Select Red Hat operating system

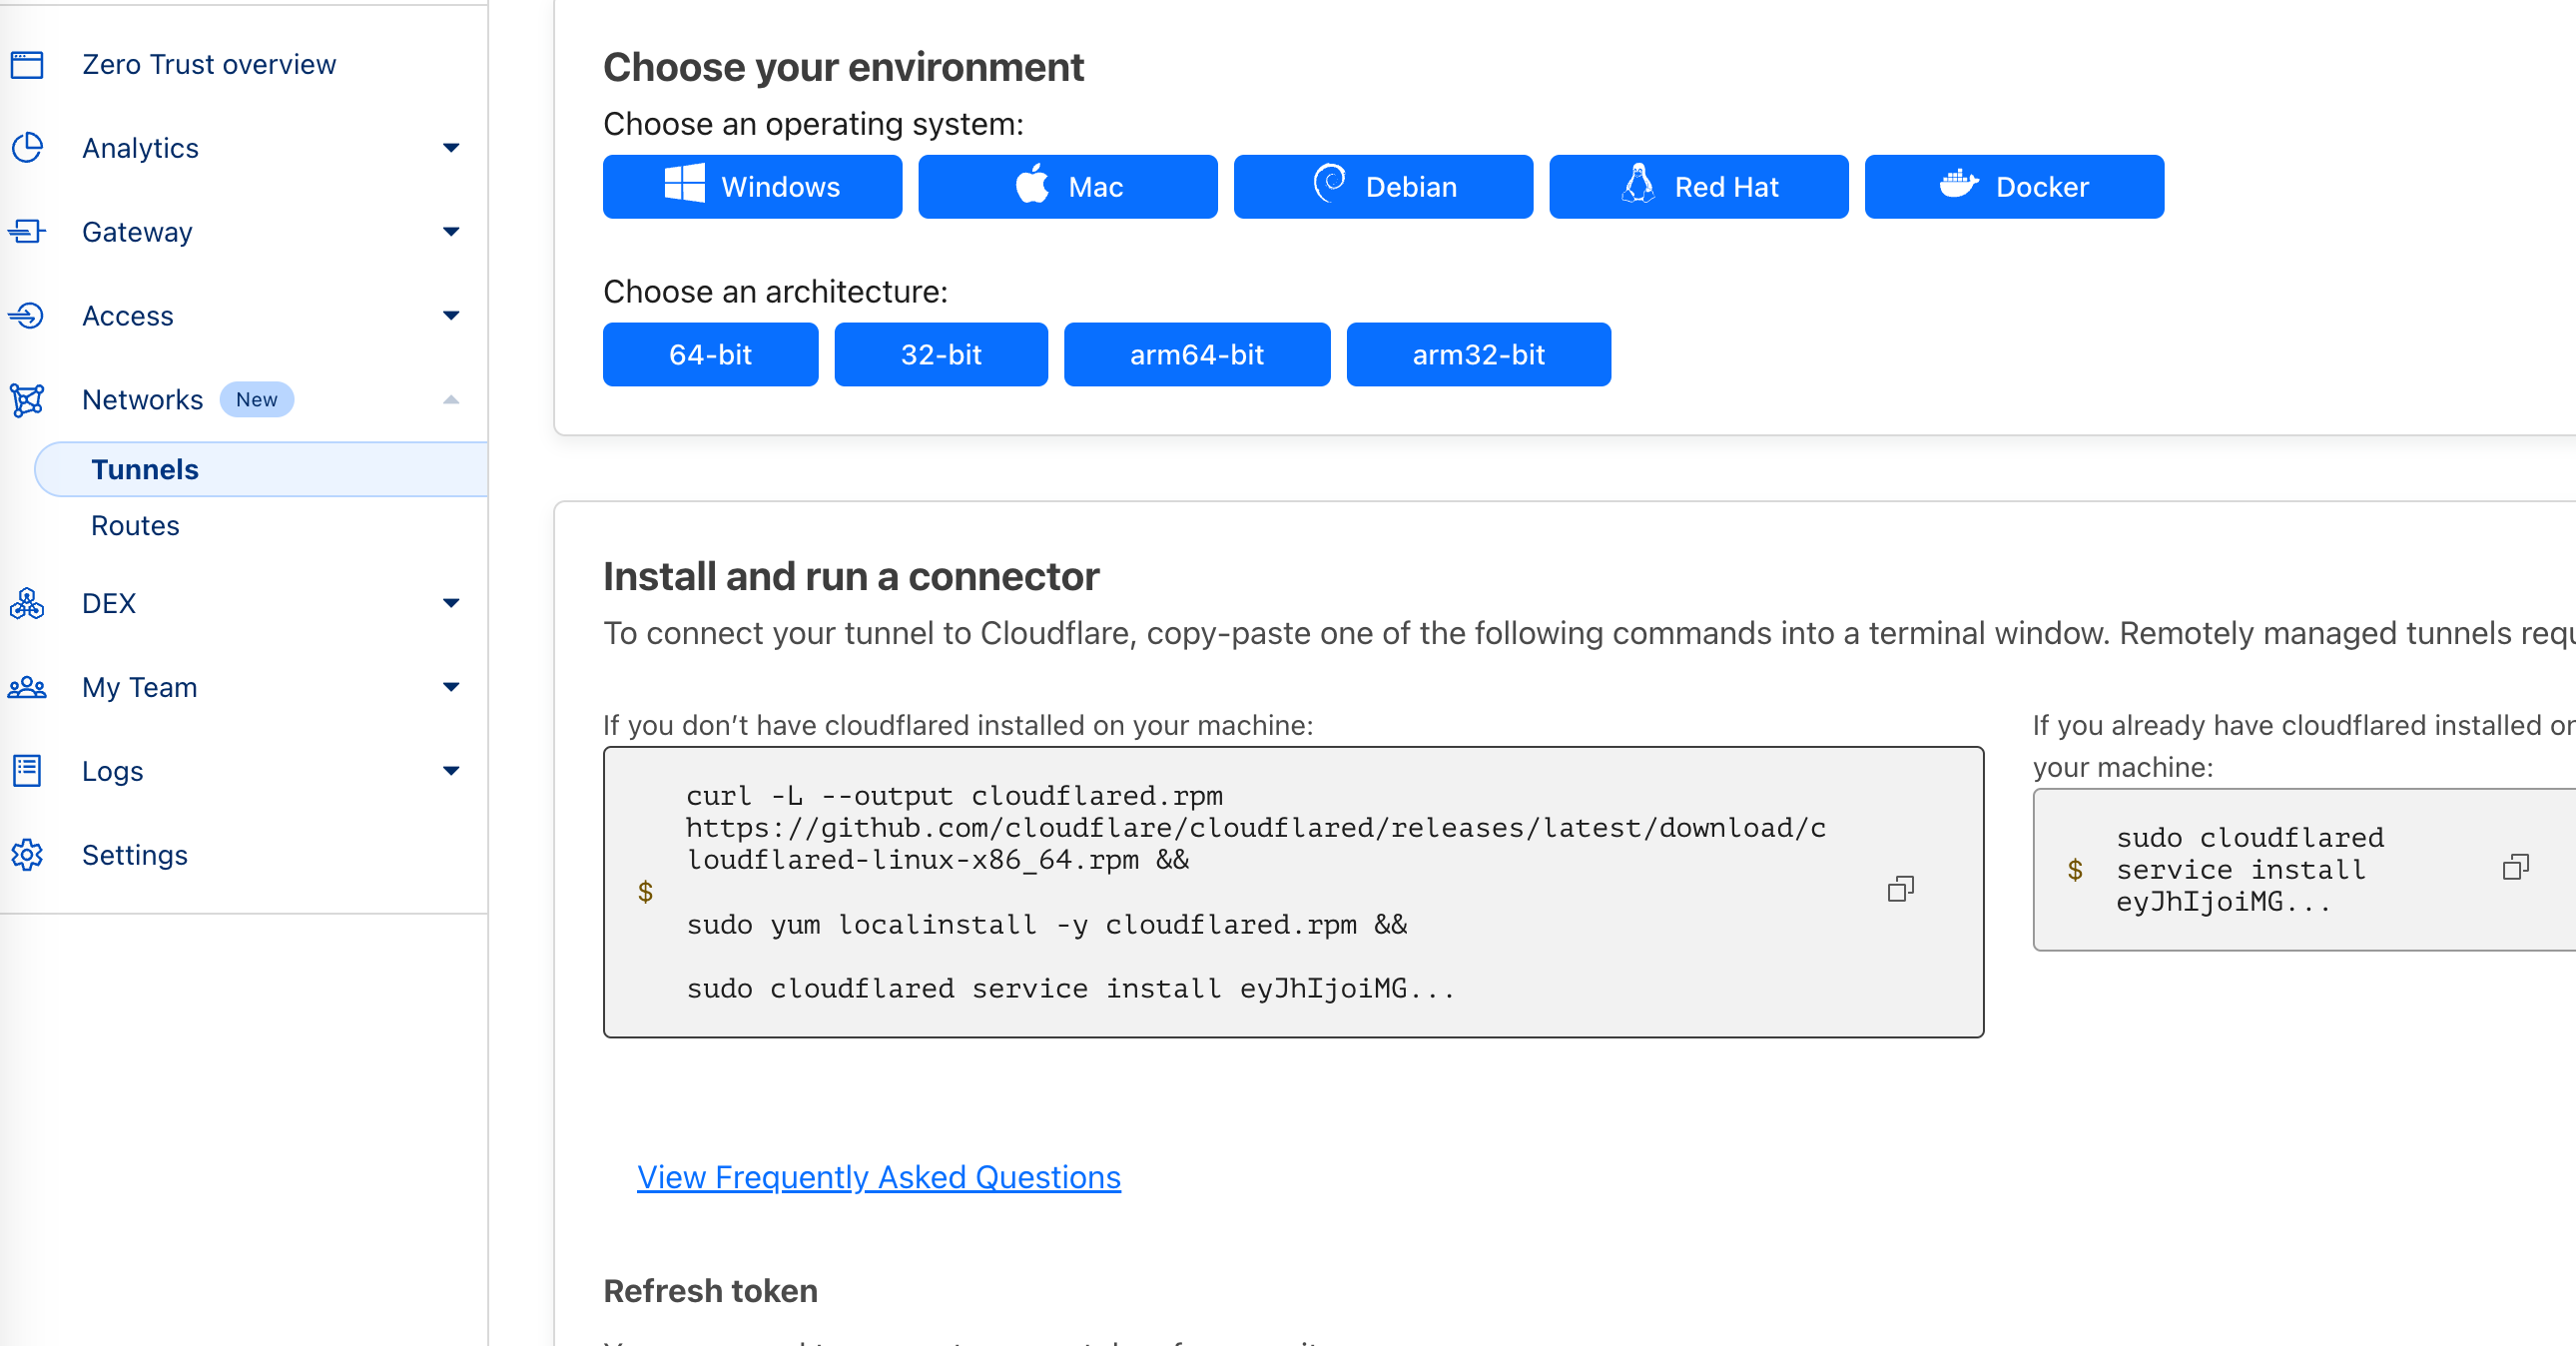(1698, 187)
